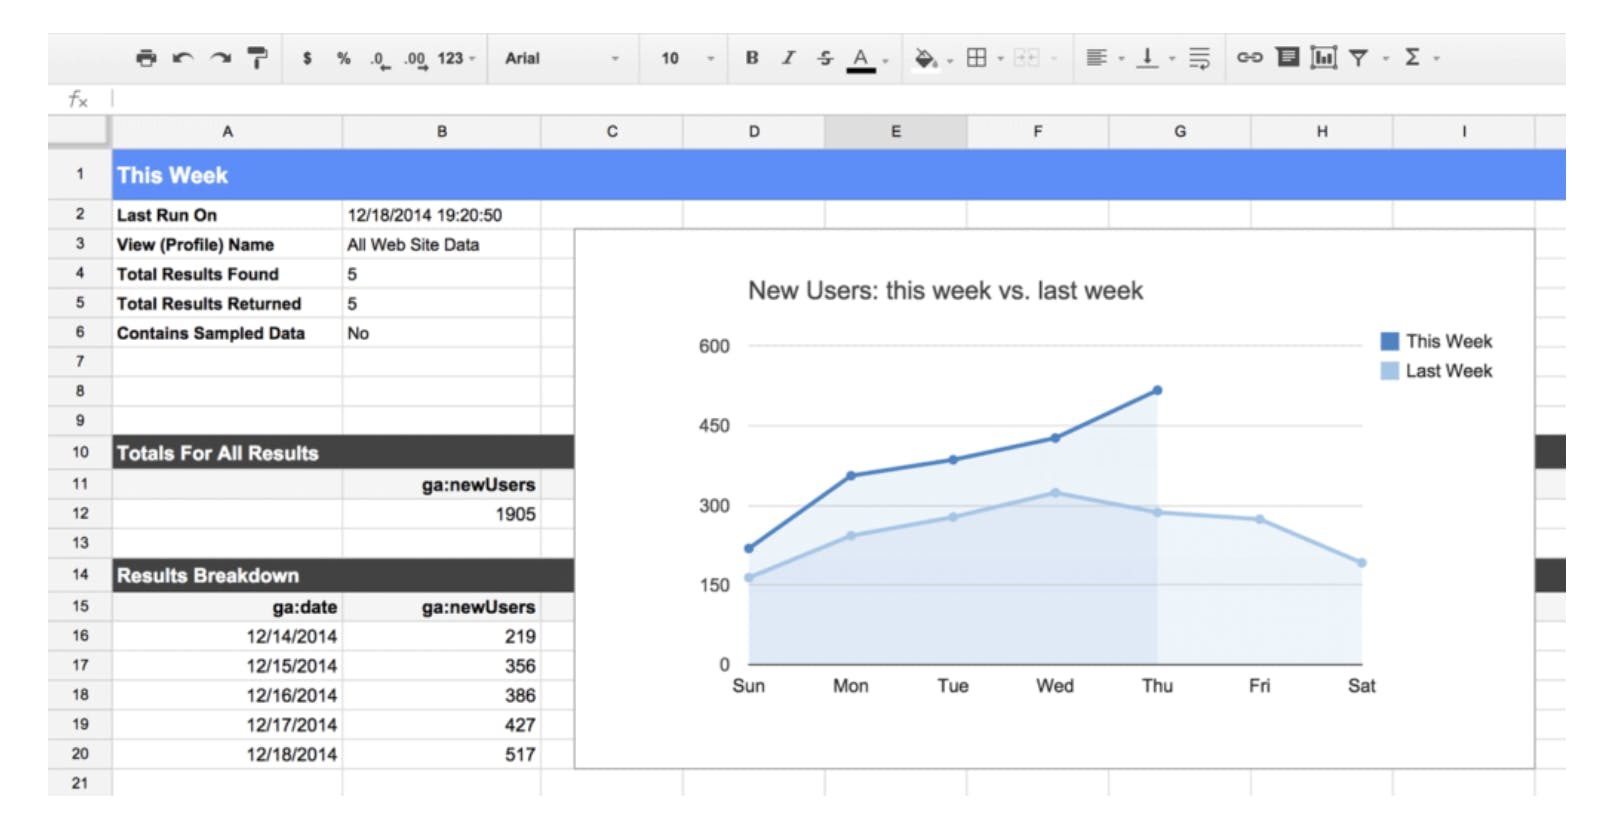Select date cell 12/16/2014
Screen dimensions: 1608x820
pos(227,695)
